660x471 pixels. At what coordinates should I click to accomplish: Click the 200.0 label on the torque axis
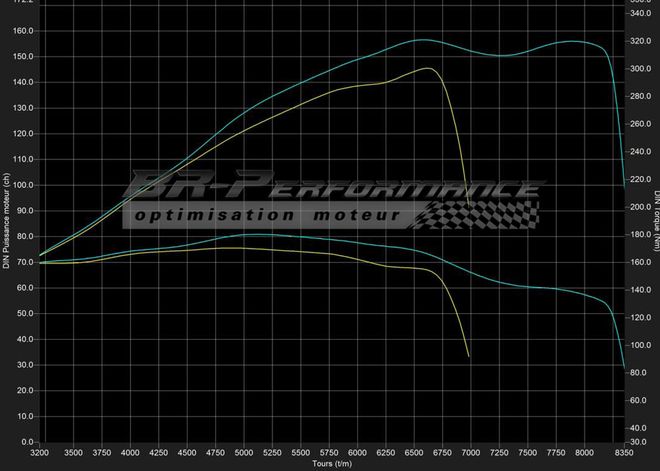pos(638,207)
